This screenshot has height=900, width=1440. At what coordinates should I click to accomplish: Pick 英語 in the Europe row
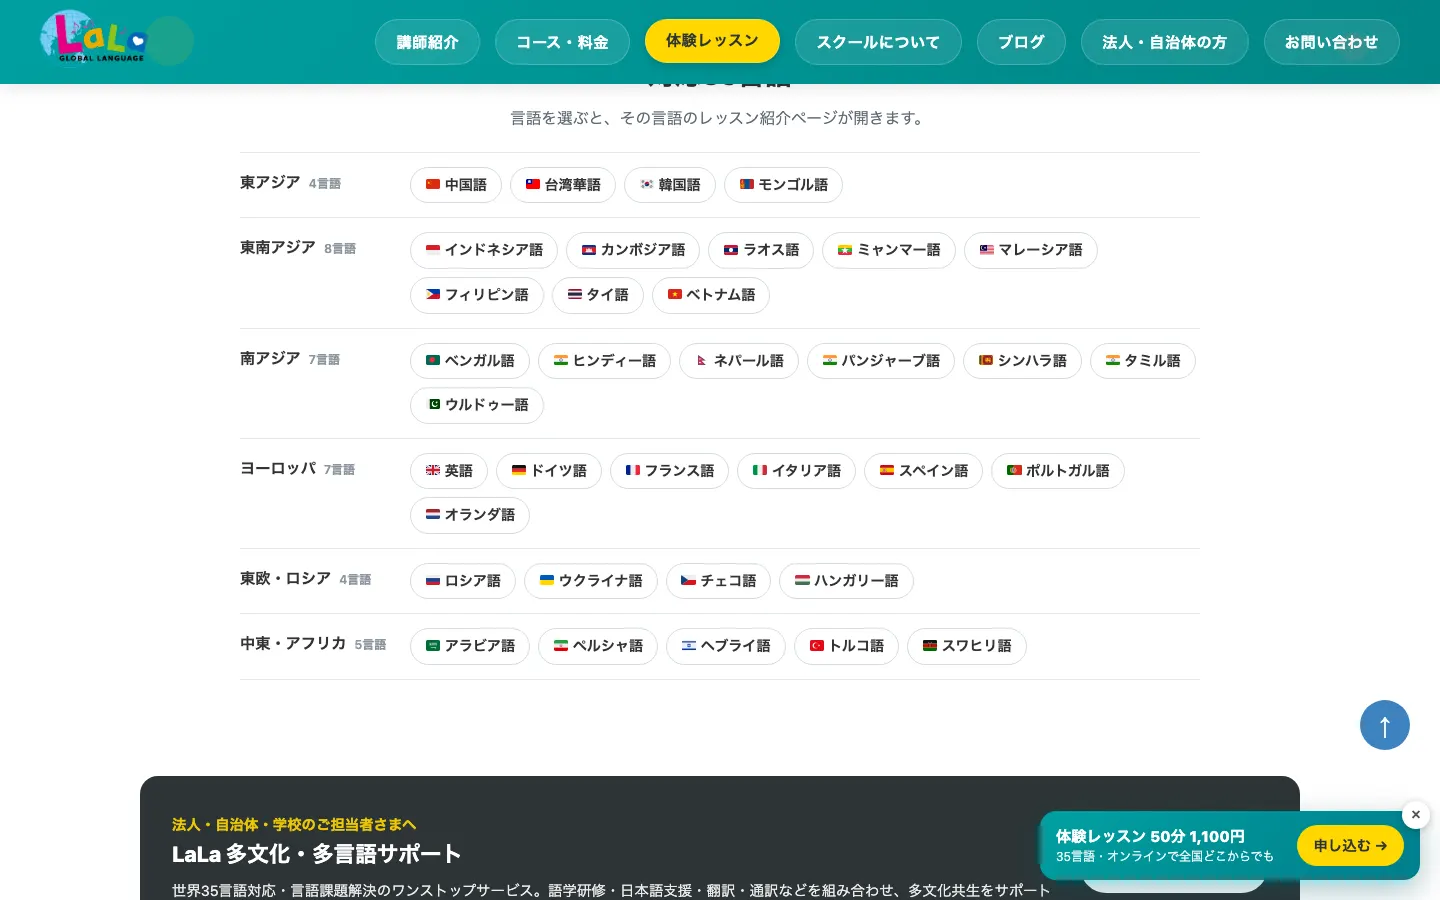click(449, 471)
